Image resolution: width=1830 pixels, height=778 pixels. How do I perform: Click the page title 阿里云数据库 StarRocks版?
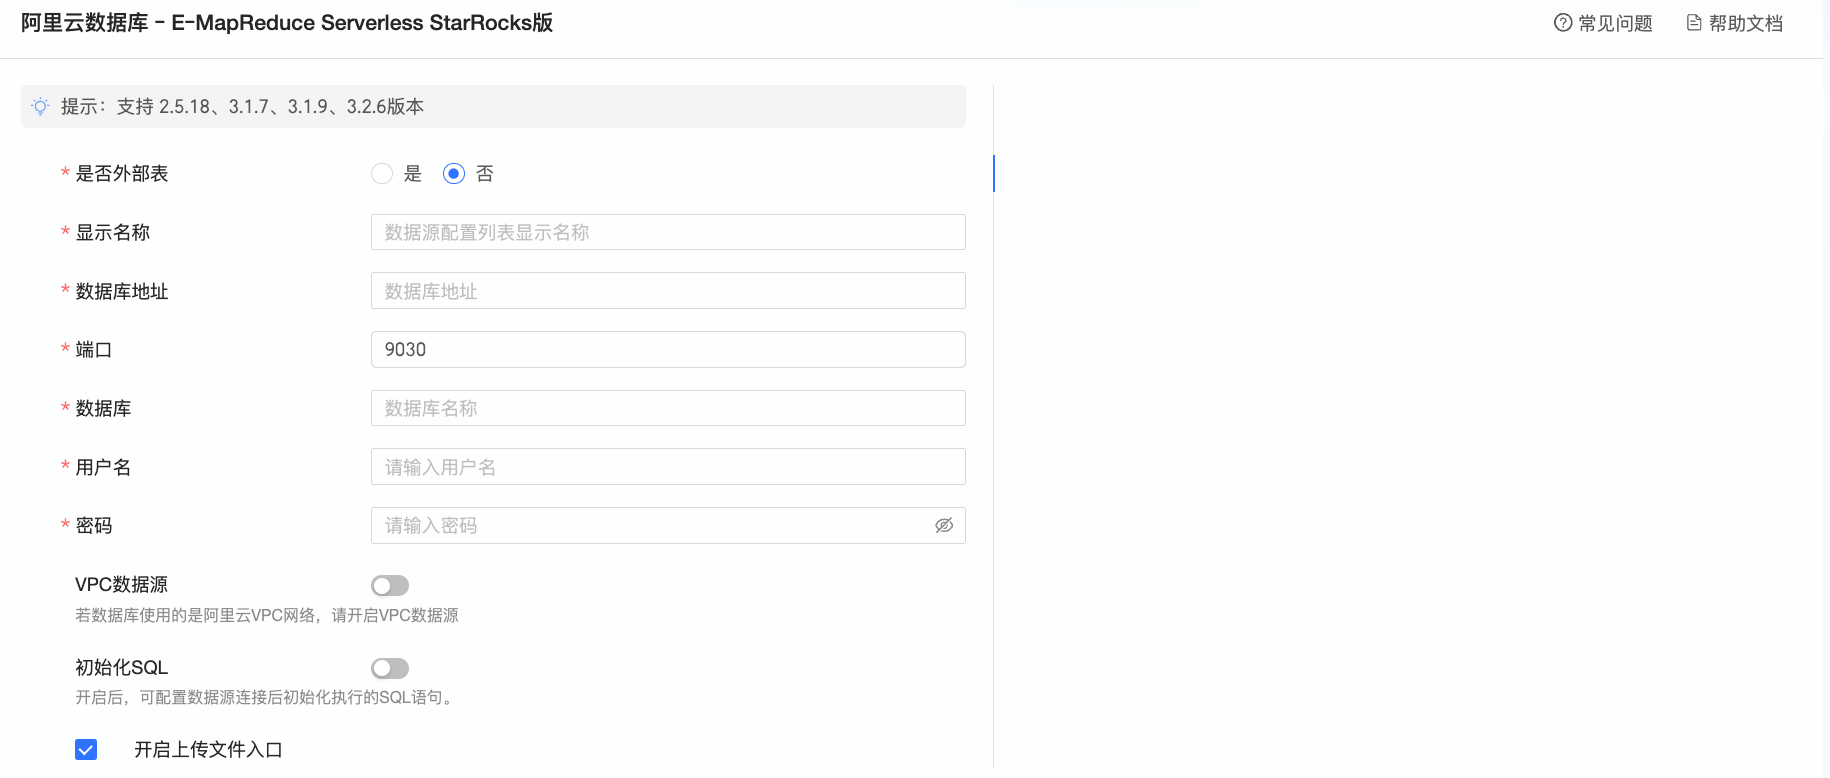[x=287, y=23]
